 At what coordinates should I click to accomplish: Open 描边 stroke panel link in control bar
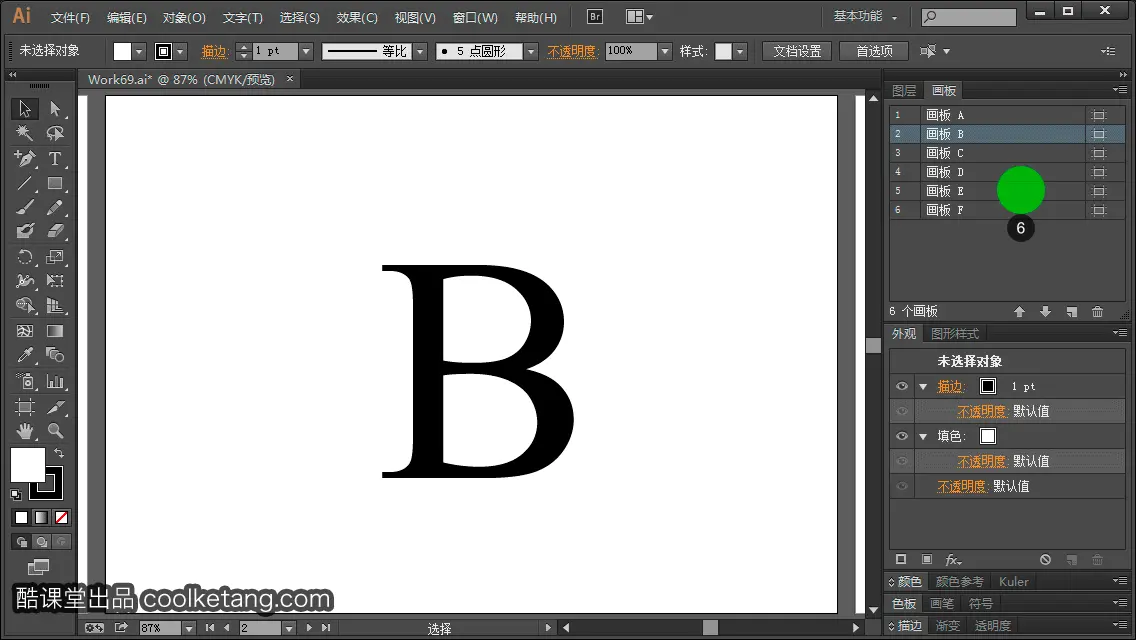click(x=214, y=51)
